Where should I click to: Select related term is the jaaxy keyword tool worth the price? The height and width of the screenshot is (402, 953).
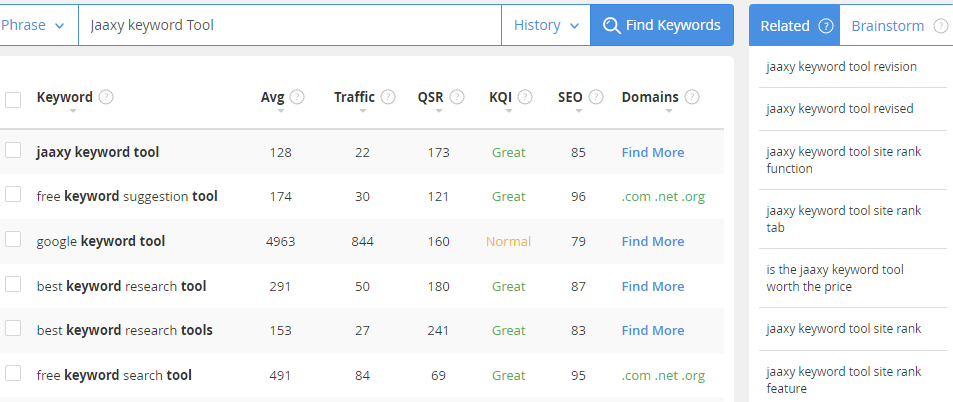click(835, 278)
